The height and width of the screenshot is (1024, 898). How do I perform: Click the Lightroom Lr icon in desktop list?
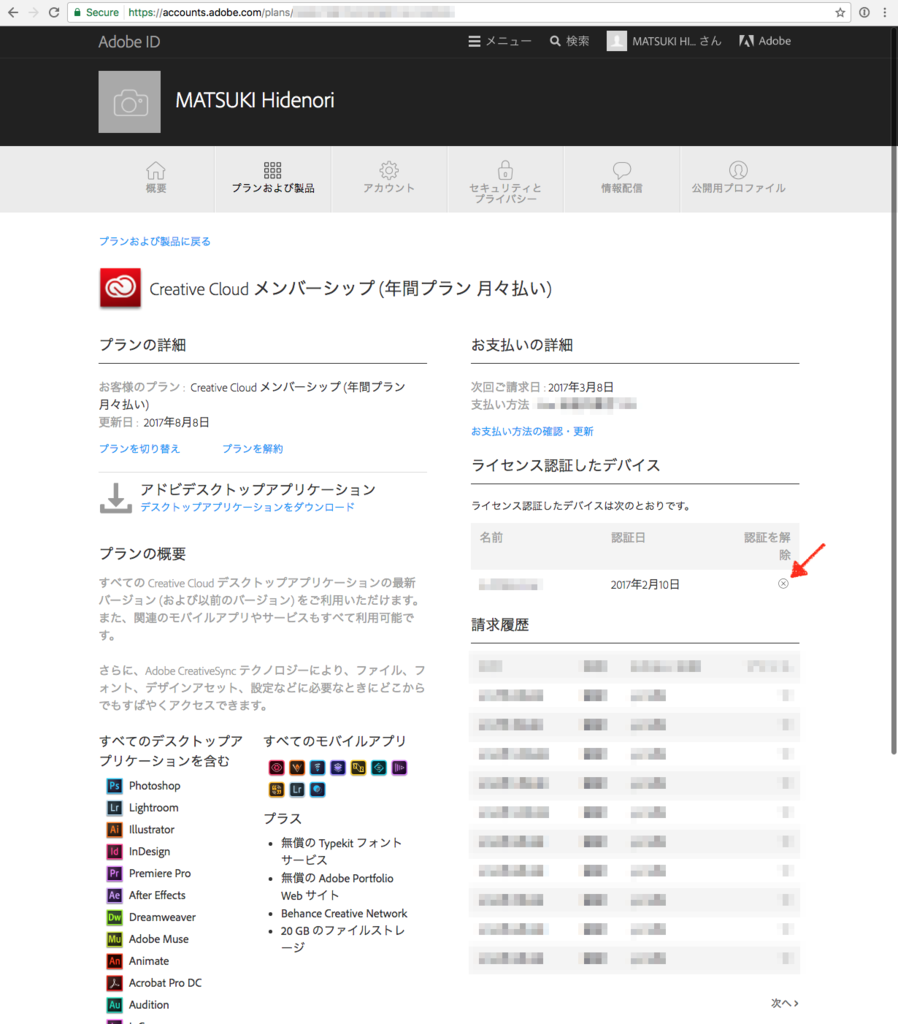click(114, 808)
